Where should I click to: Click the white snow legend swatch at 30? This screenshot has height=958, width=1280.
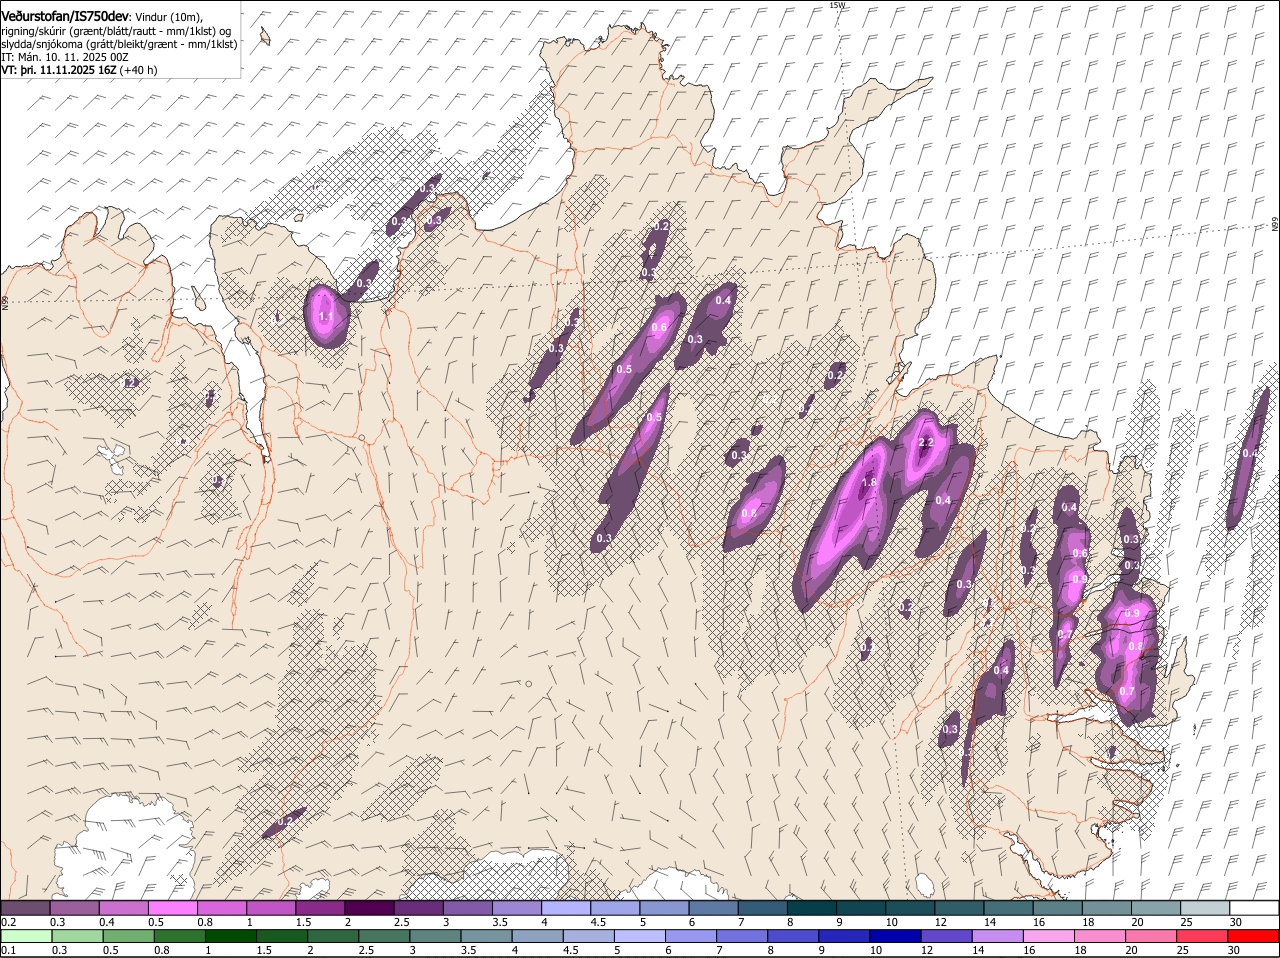(1254, 908)
